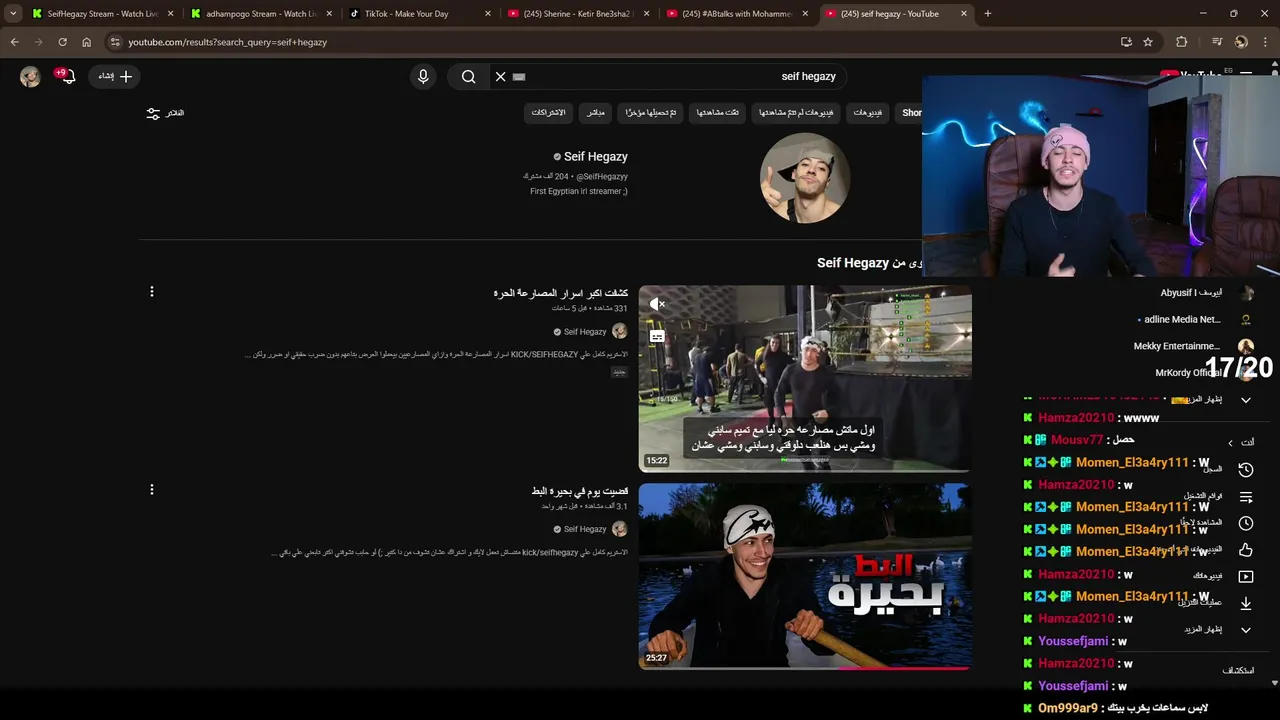Open Downloads icon in the sidebar
Viewport: 1280px width, 720px height.
pyautogui.click(x=1246, y=603)
